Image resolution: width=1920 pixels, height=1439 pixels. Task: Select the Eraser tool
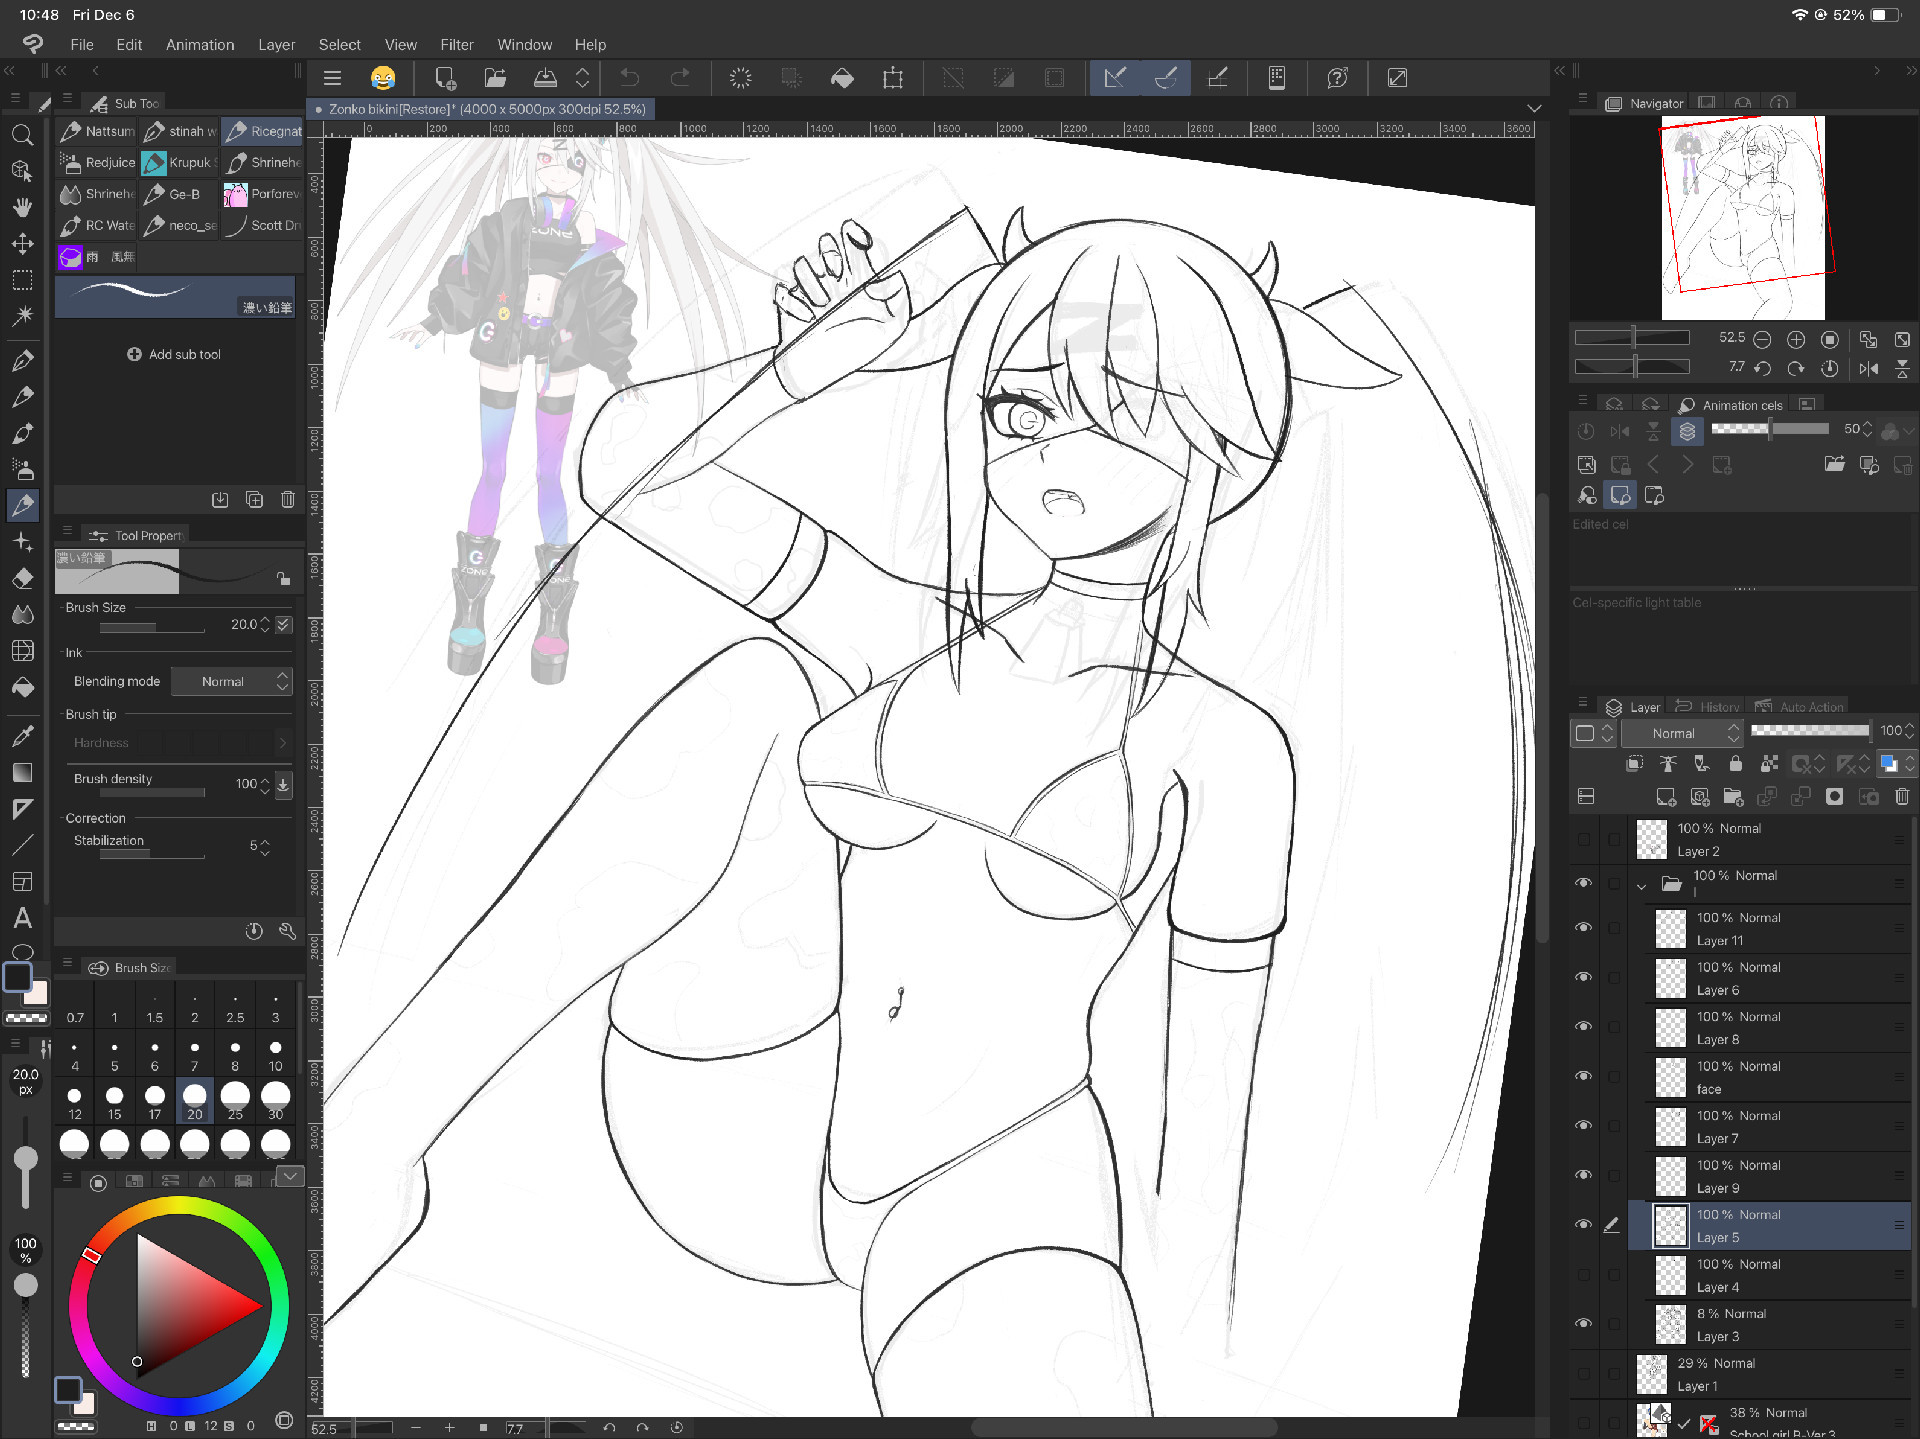pyautogui.click(x=22, y=578)
